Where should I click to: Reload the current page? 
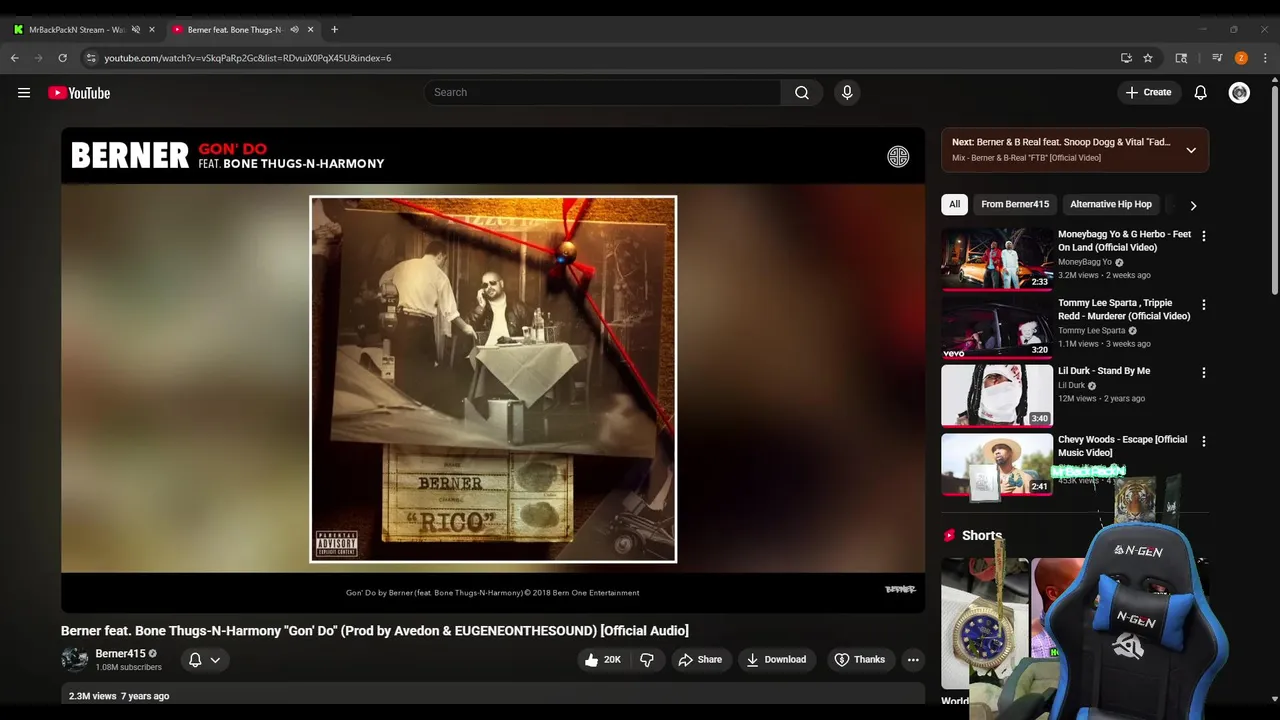(x=62, y=58)
